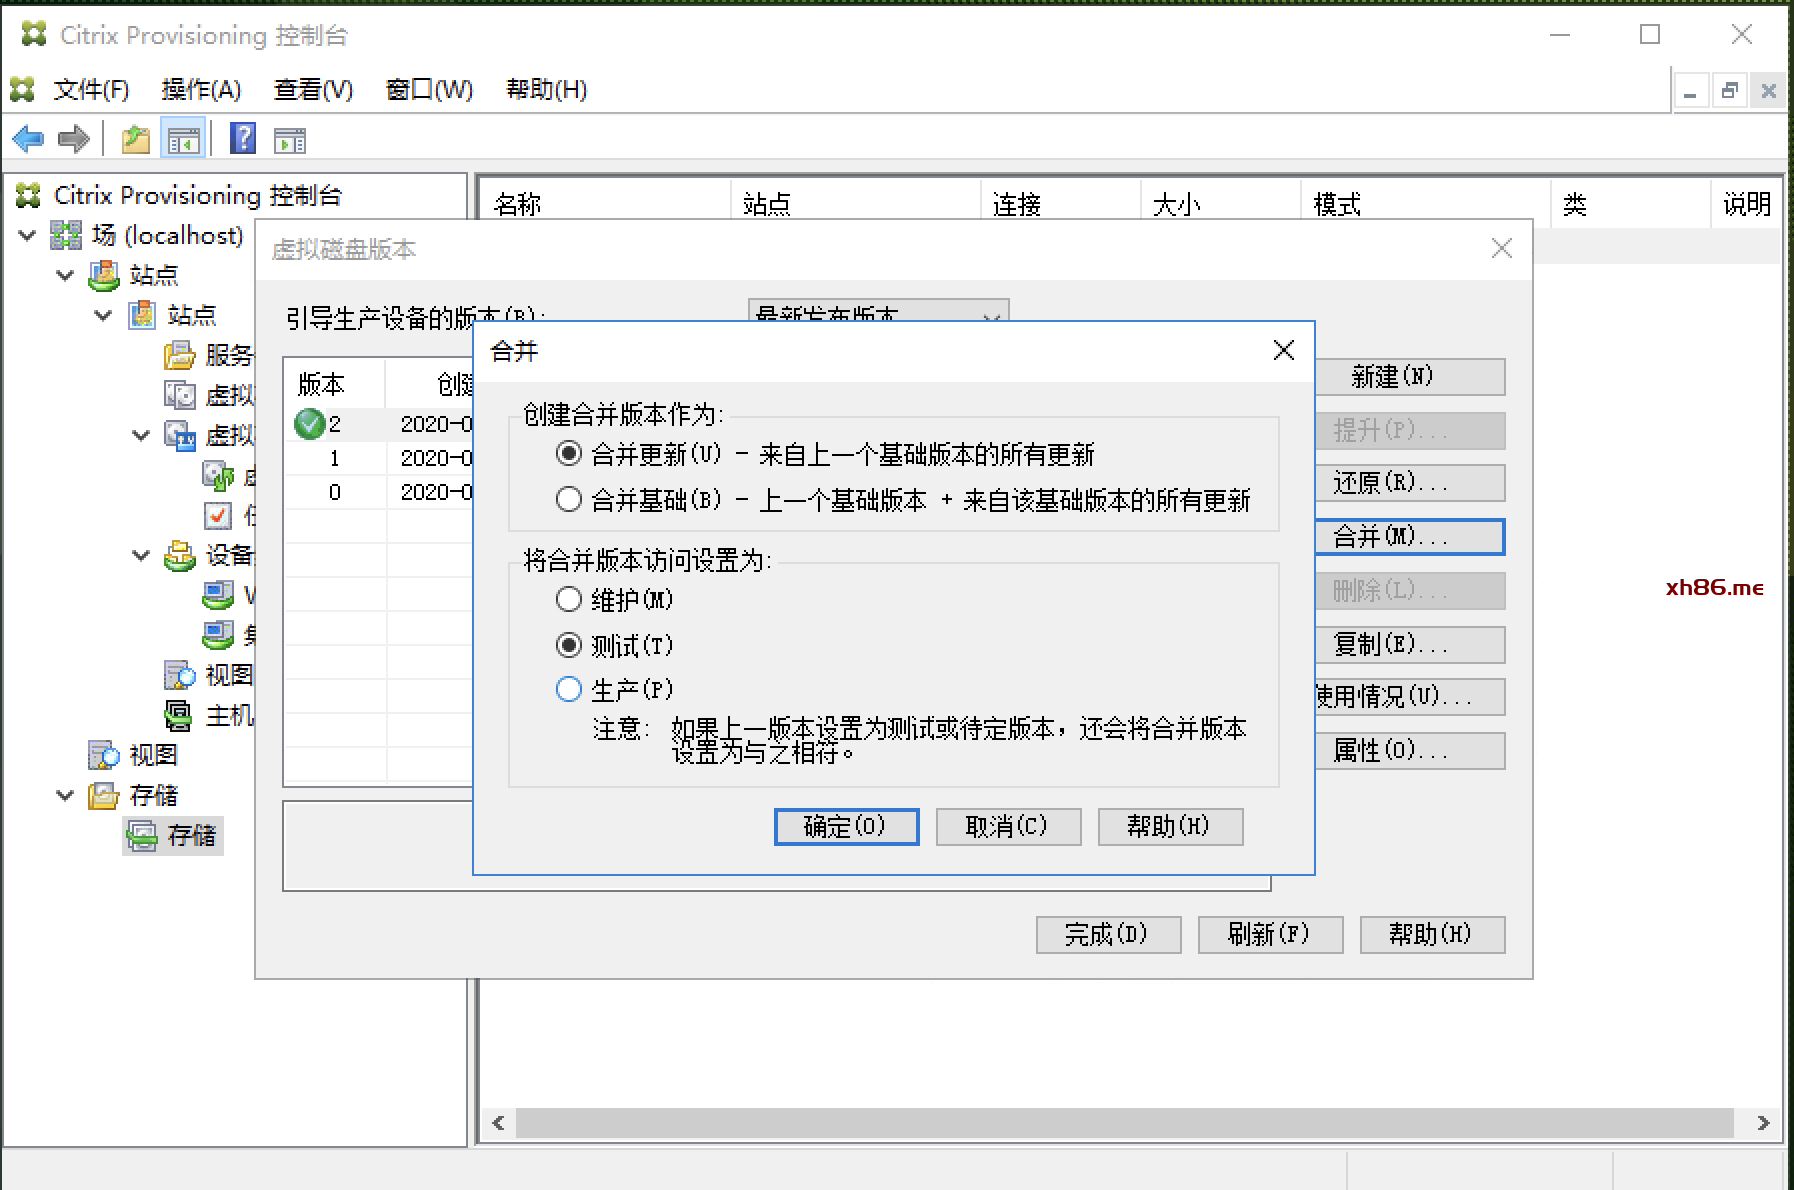Click the 场 (localhost) farm icon

(67, 236)
